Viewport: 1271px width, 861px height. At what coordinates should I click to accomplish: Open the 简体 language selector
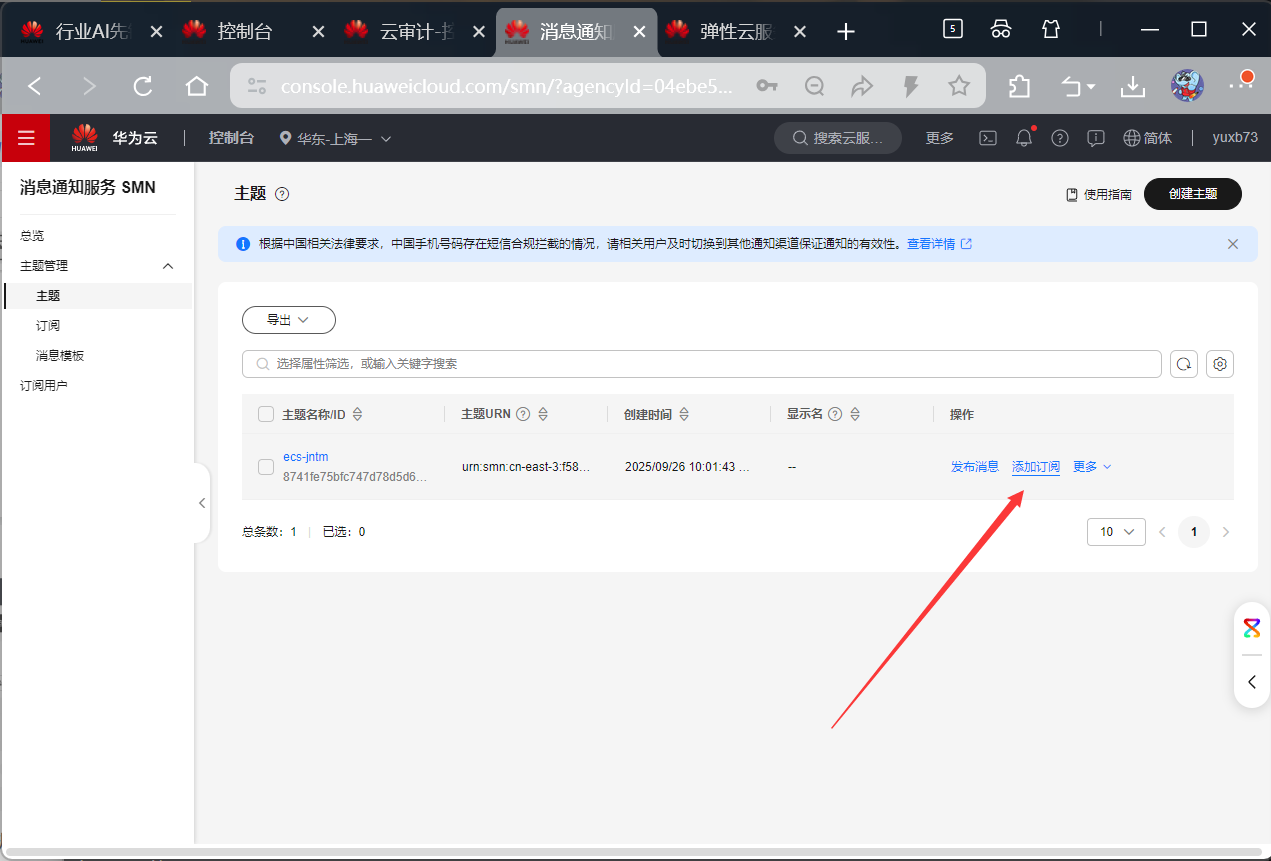tap(1148, 138)
